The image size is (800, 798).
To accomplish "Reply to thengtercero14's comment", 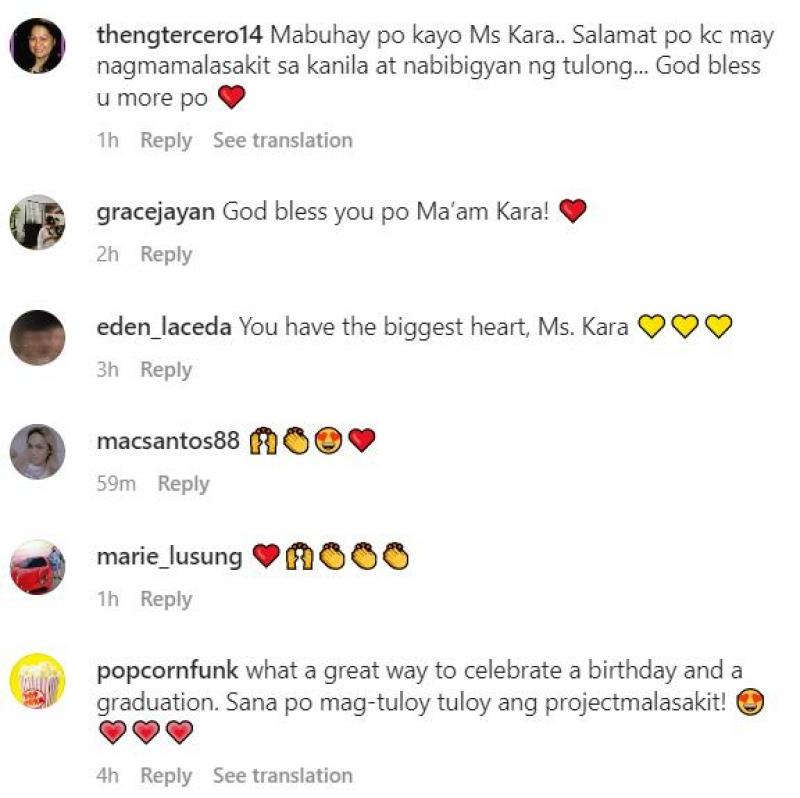I will 166,140.
